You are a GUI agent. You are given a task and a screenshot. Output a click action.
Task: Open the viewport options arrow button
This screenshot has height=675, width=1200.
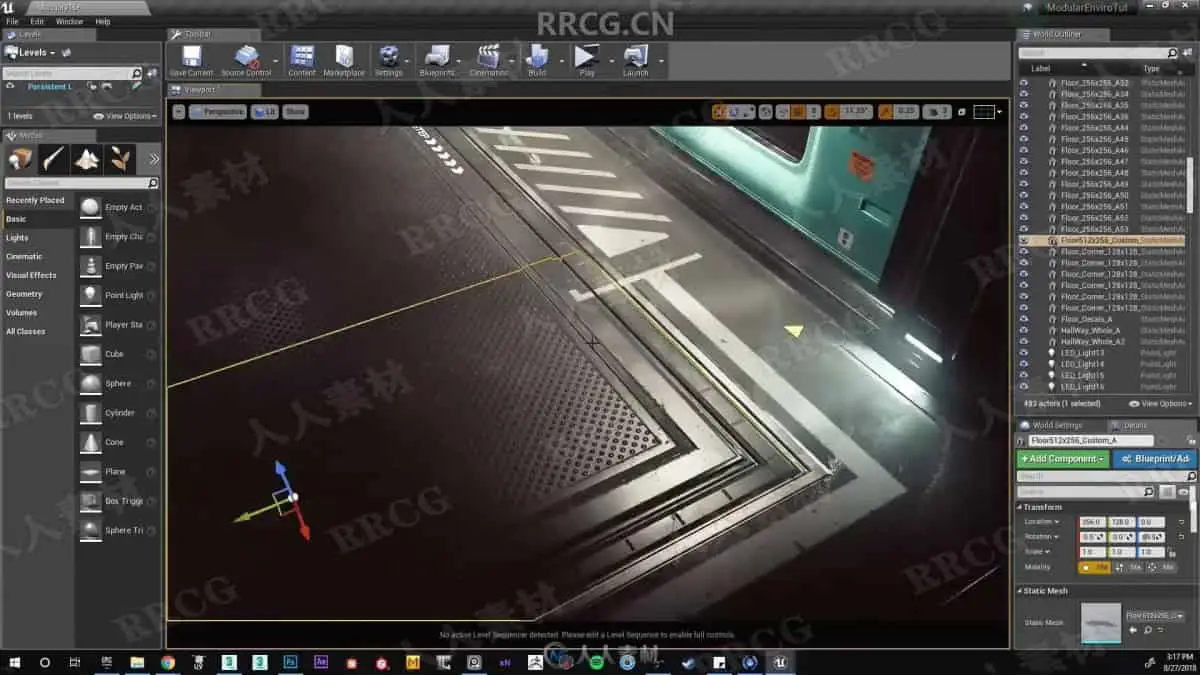[179, 112]
